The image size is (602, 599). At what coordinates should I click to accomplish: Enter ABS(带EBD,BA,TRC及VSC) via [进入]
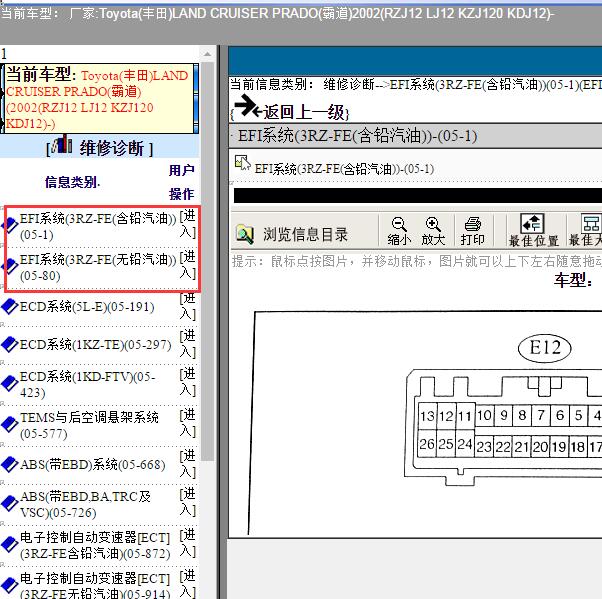pos(188,502)
